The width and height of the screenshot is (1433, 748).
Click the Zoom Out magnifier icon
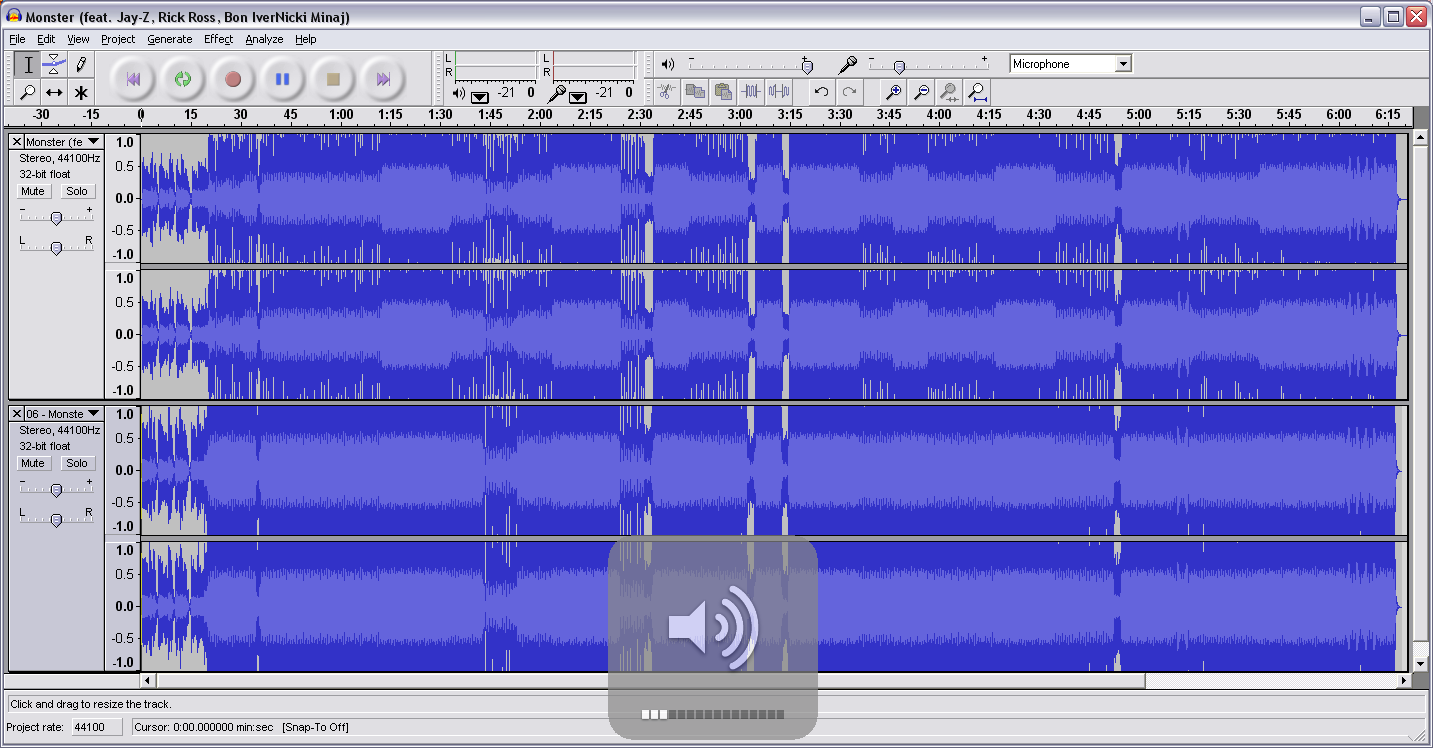click(x=922, y=92)
